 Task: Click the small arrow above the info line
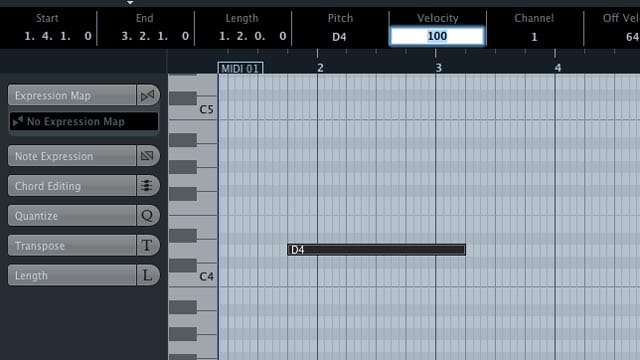coord(130,2)
